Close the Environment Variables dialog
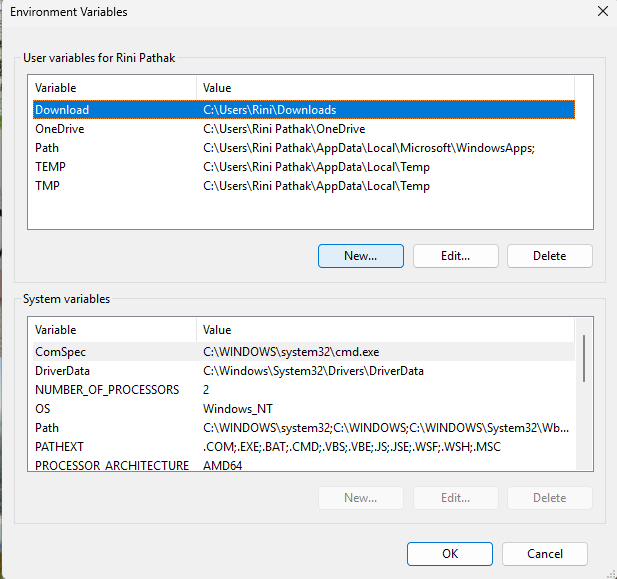Image resolution: width=617 pixels, height=579 pixels. [601, 12]
